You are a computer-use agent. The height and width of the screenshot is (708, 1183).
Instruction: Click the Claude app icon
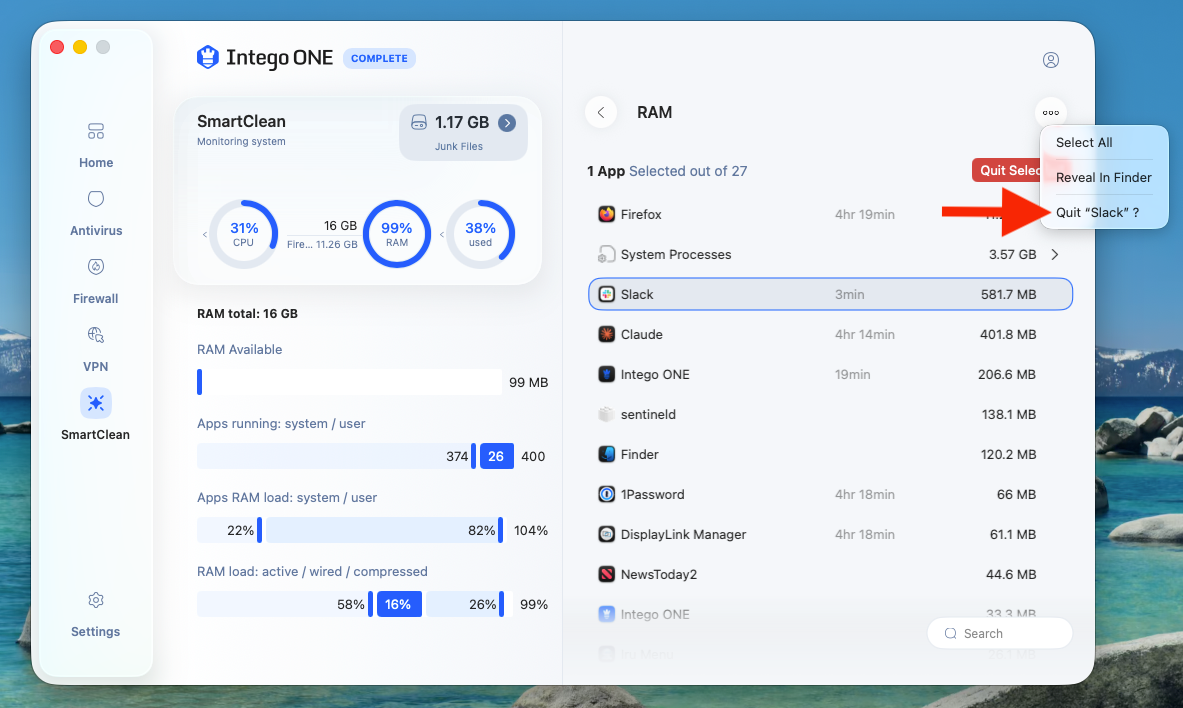pos(607,334)
